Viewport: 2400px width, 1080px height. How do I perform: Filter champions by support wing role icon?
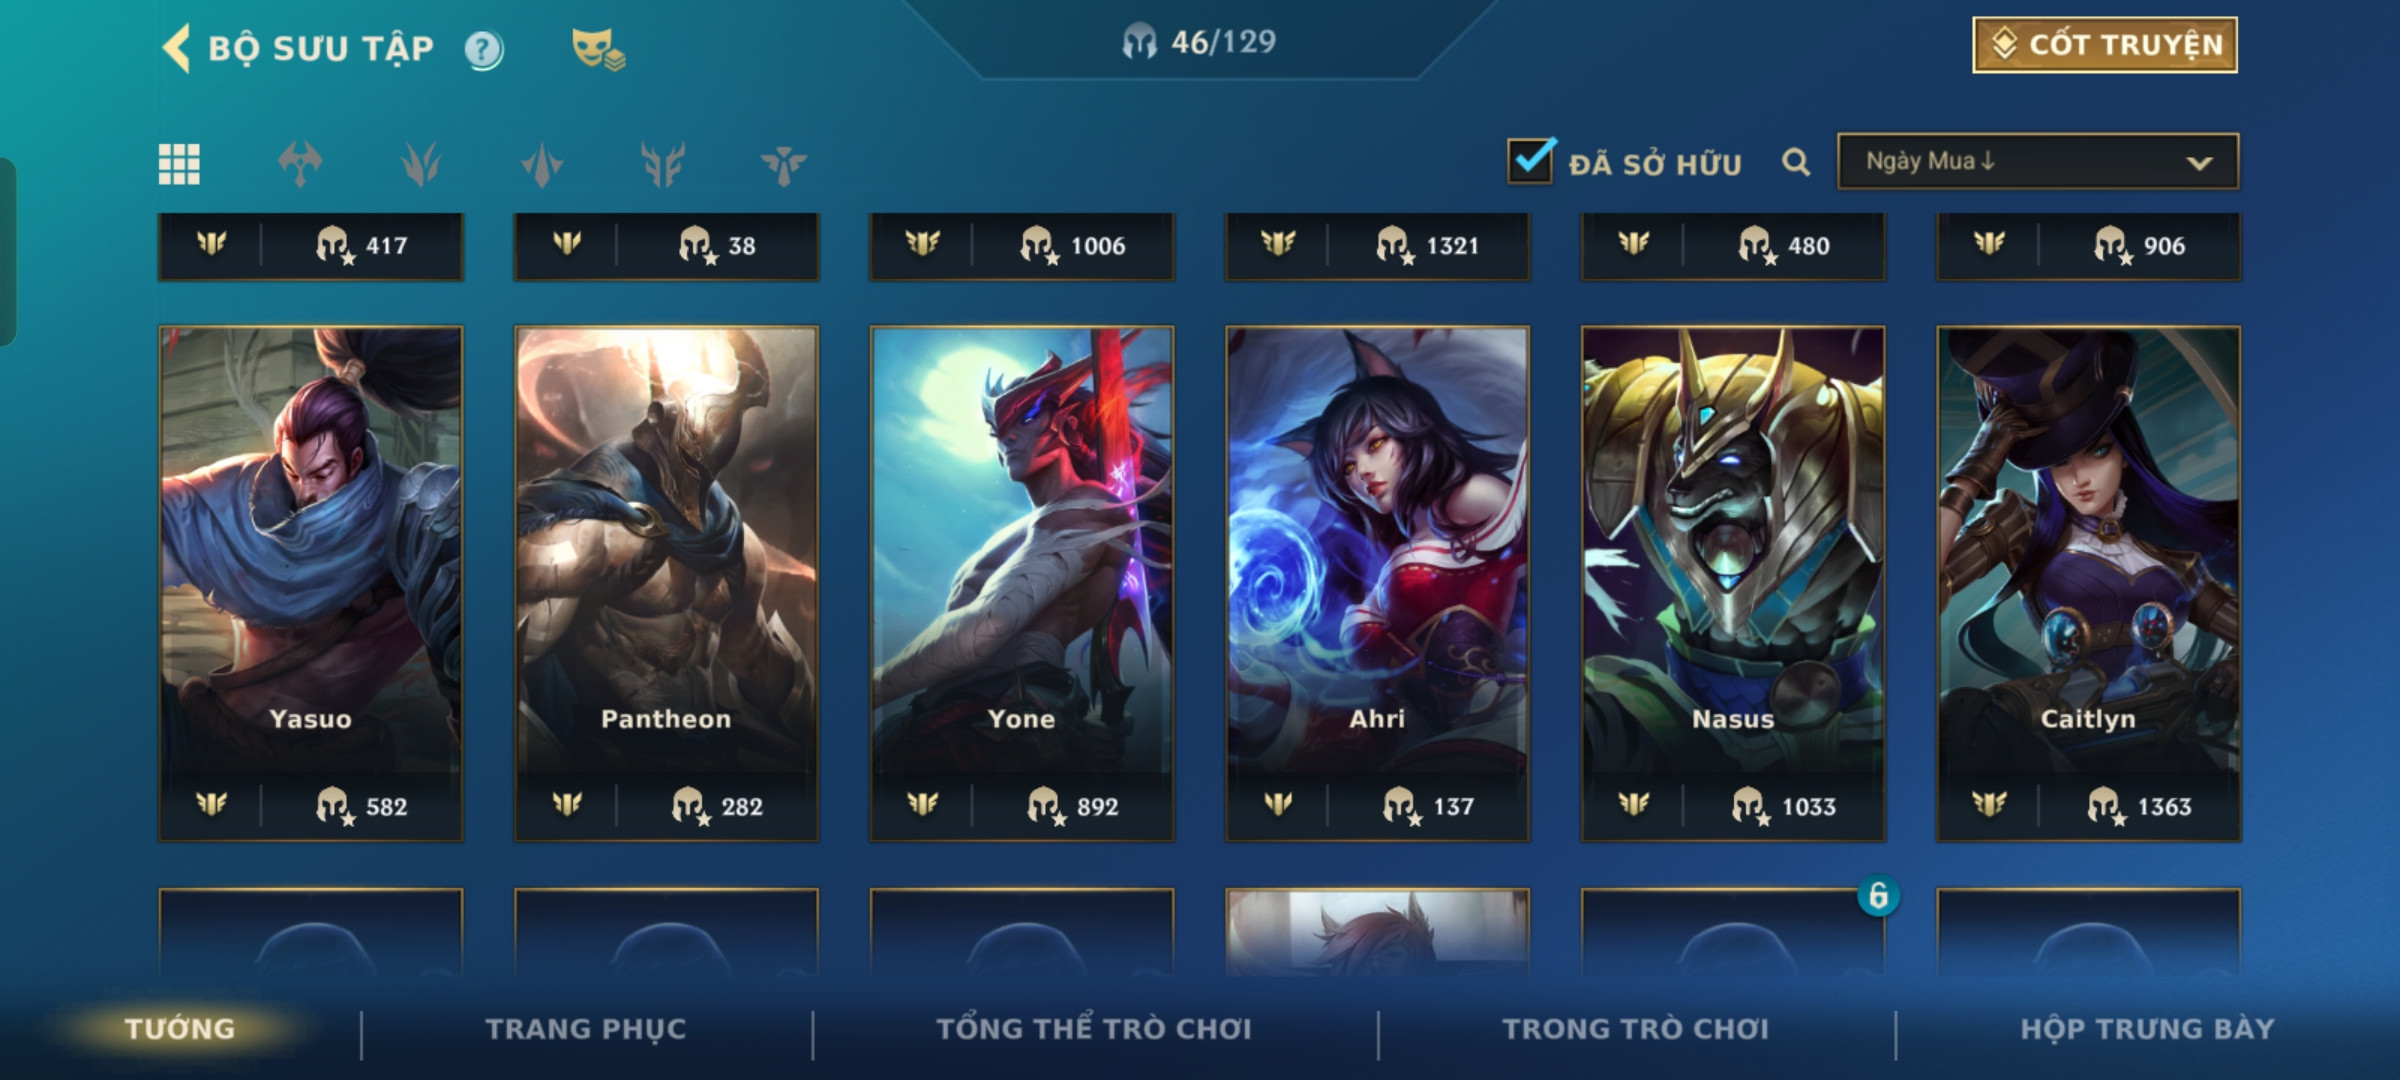point(783,164)
